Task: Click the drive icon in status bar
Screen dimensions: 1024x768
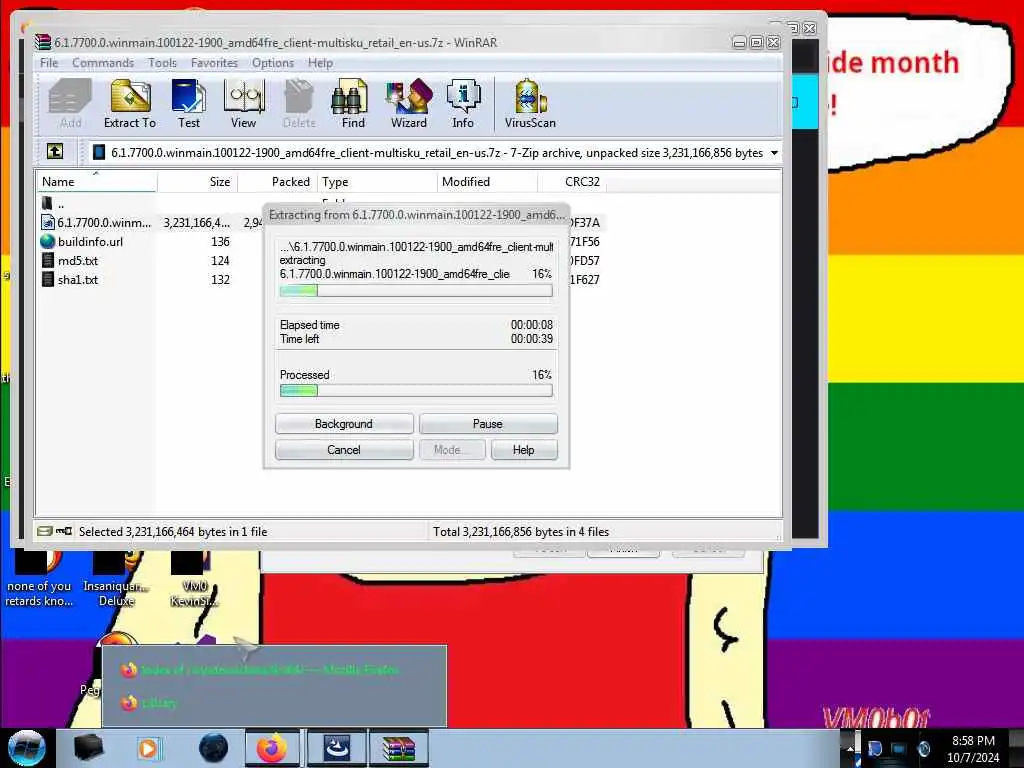Action: coord(44,531)
